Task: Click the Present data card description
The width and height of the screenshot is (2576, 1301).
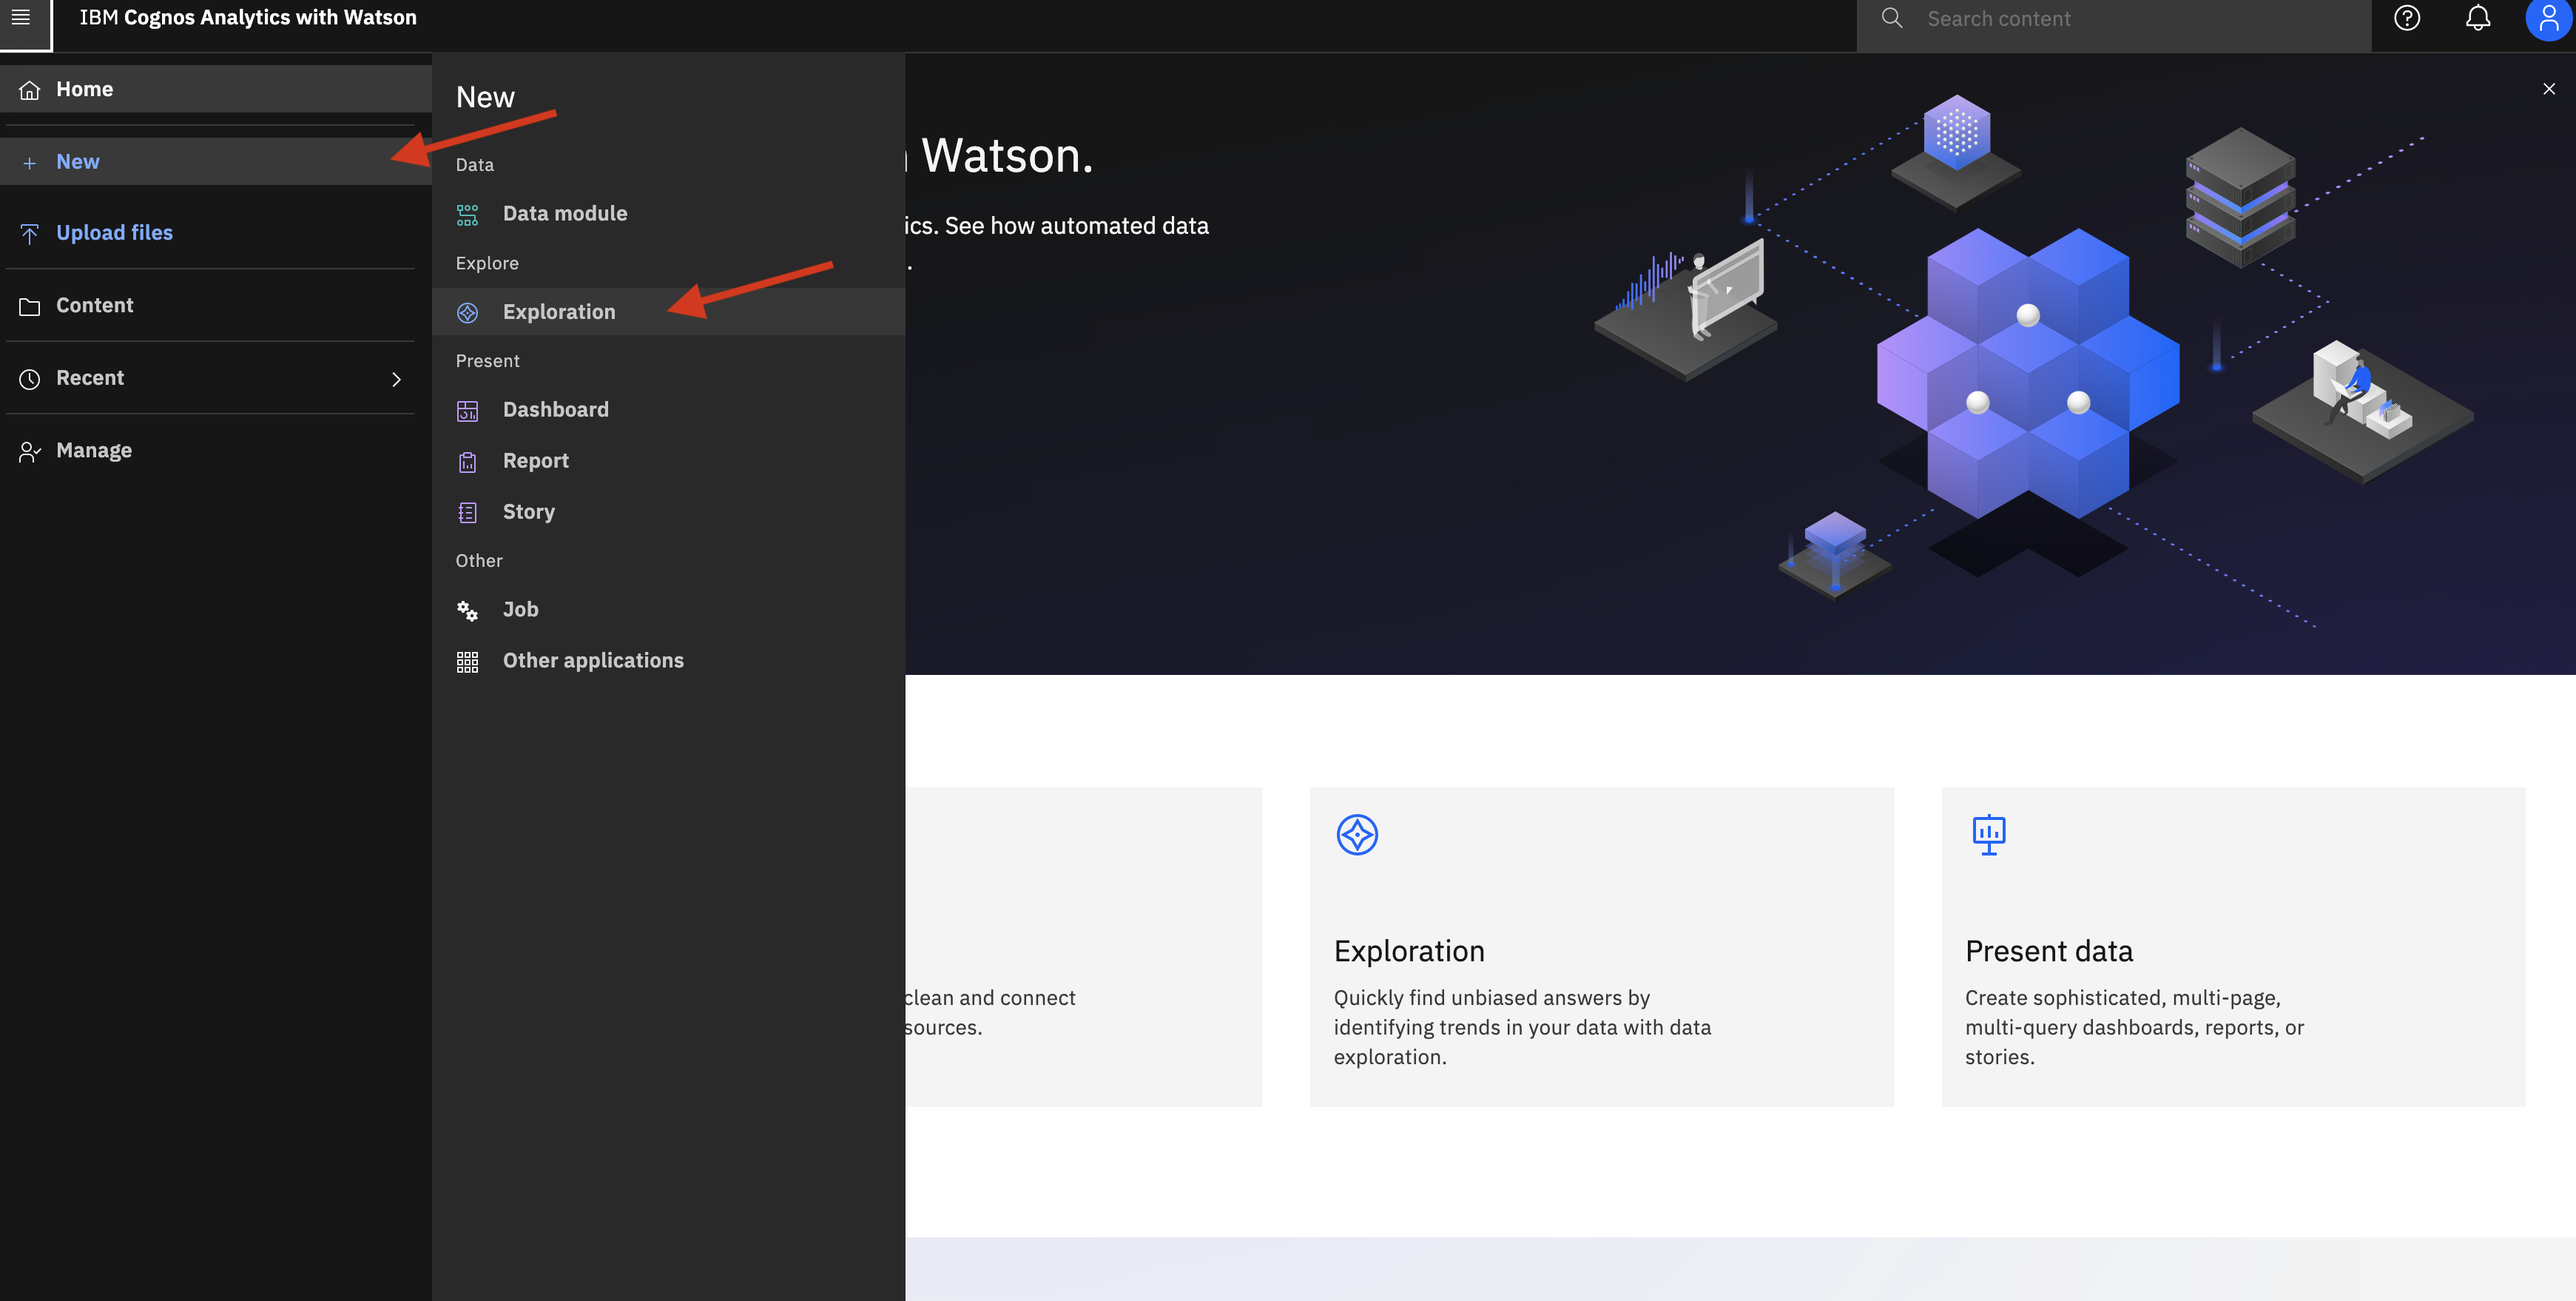Action: click(2134, 1027)
